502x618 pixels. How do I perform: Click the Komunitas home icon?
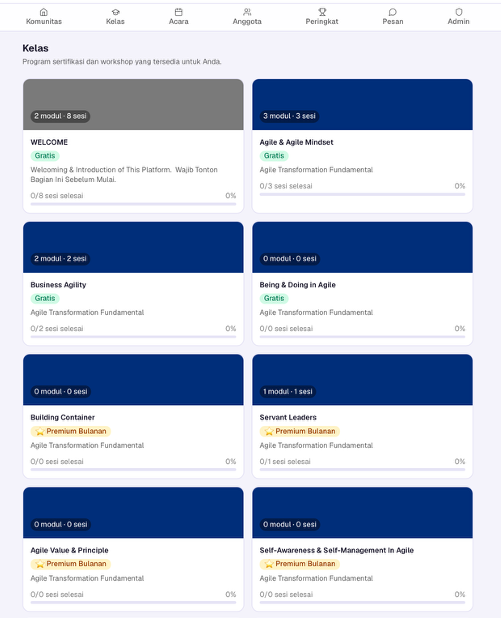coord(44,12)
